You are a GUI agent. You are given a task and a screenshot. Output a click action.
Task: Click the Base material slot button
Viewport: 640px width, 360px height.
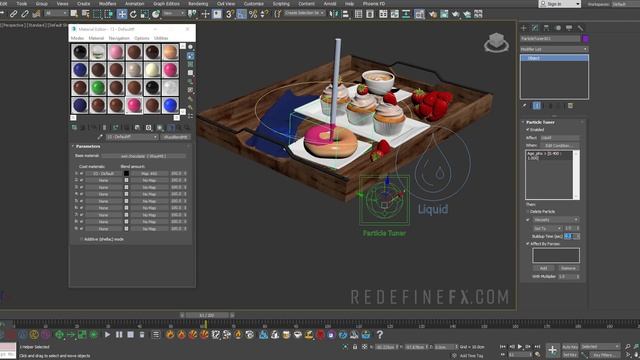pyautogui.click(x=143, y=156)
